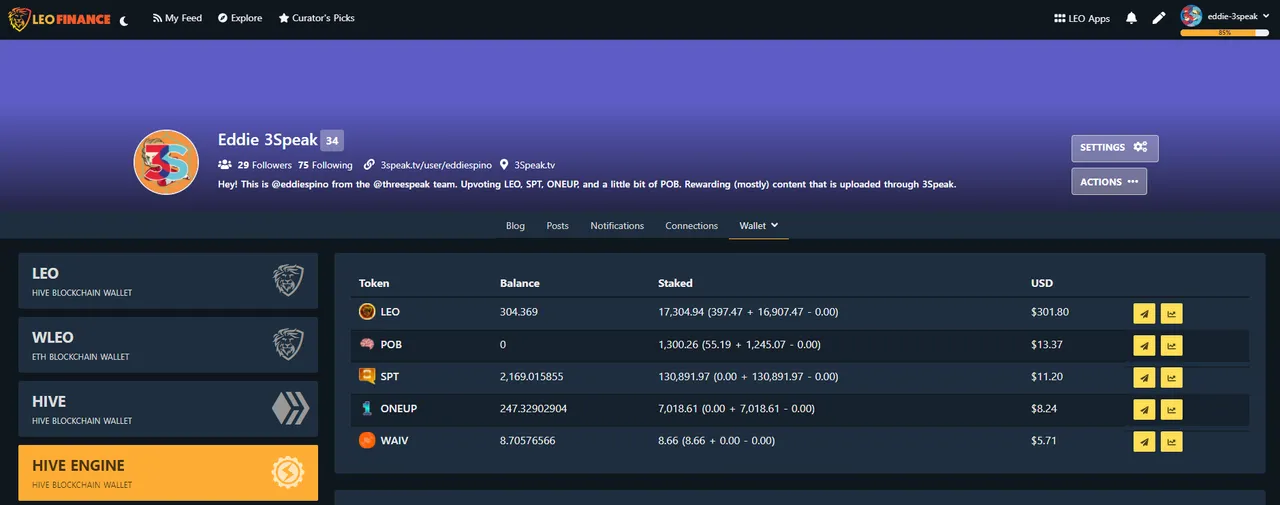Send ONEUP tokens via paper-plane icon
The height and width of the screenshot is (505, 1280).
(1144, 409)
